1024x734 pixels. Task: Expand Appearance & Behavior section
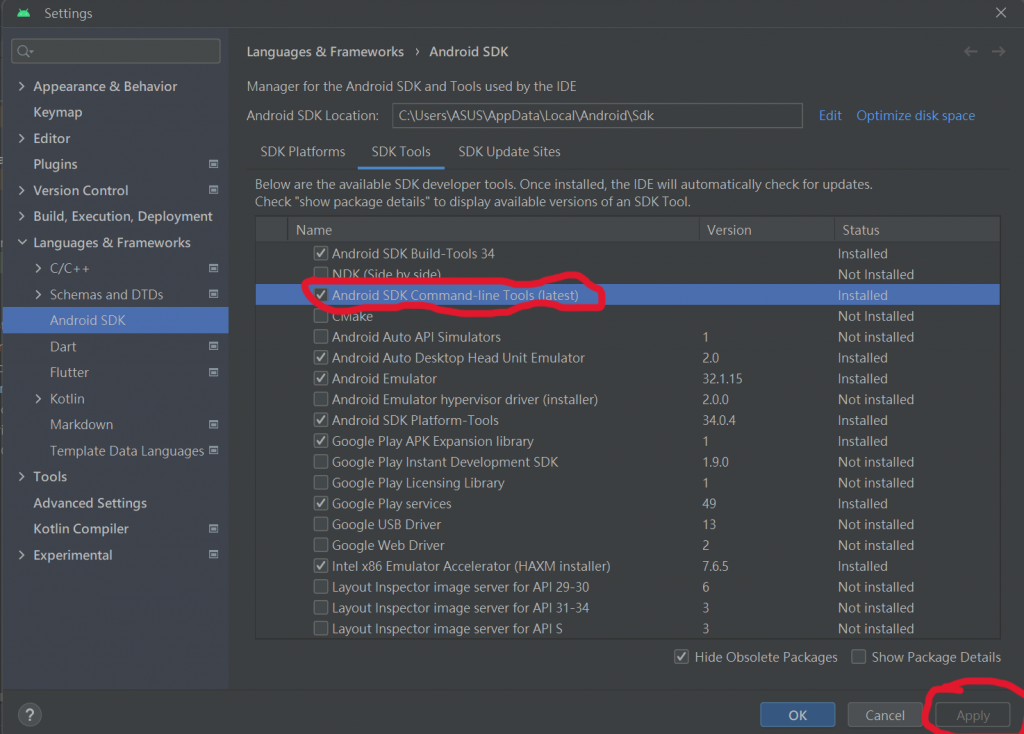pos(22,86)
